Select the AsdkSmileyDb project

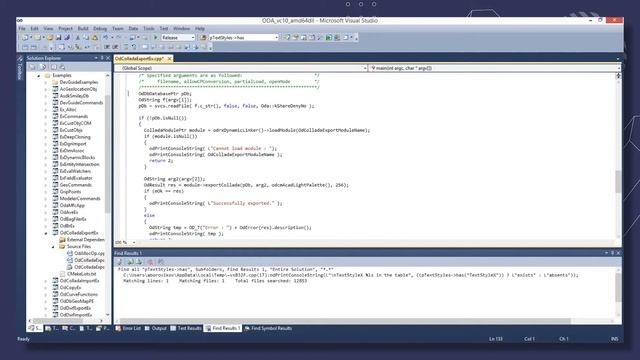click(x=74, y=96)
